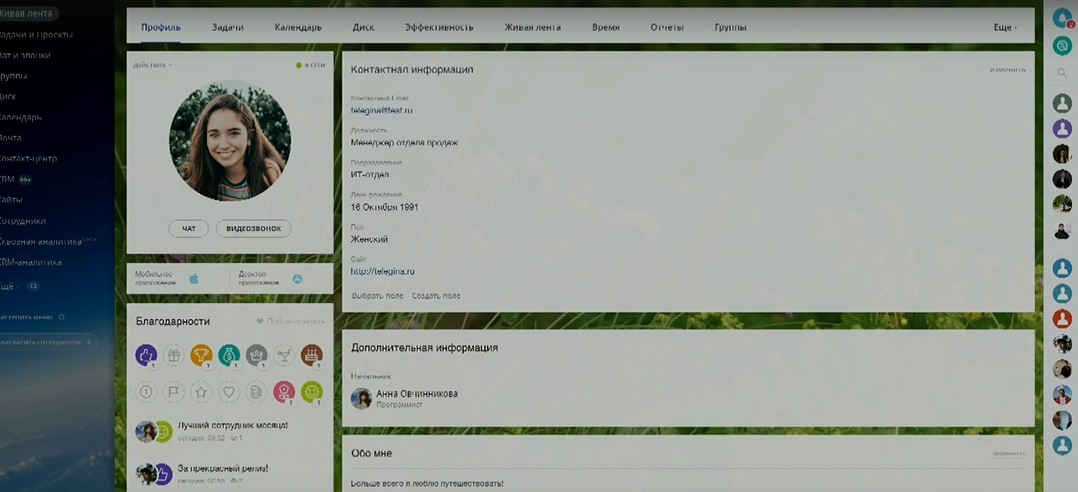Click the Создать поле link
Screen dimensions: 1078x492
point(436,296)
